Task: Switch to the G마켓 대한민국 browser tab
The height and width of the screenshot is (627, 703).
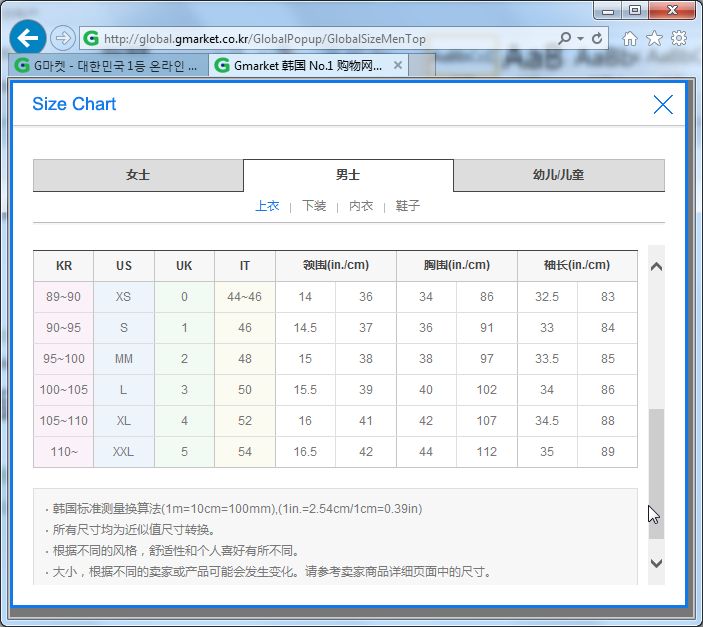Action: click(x=108, y=65)
